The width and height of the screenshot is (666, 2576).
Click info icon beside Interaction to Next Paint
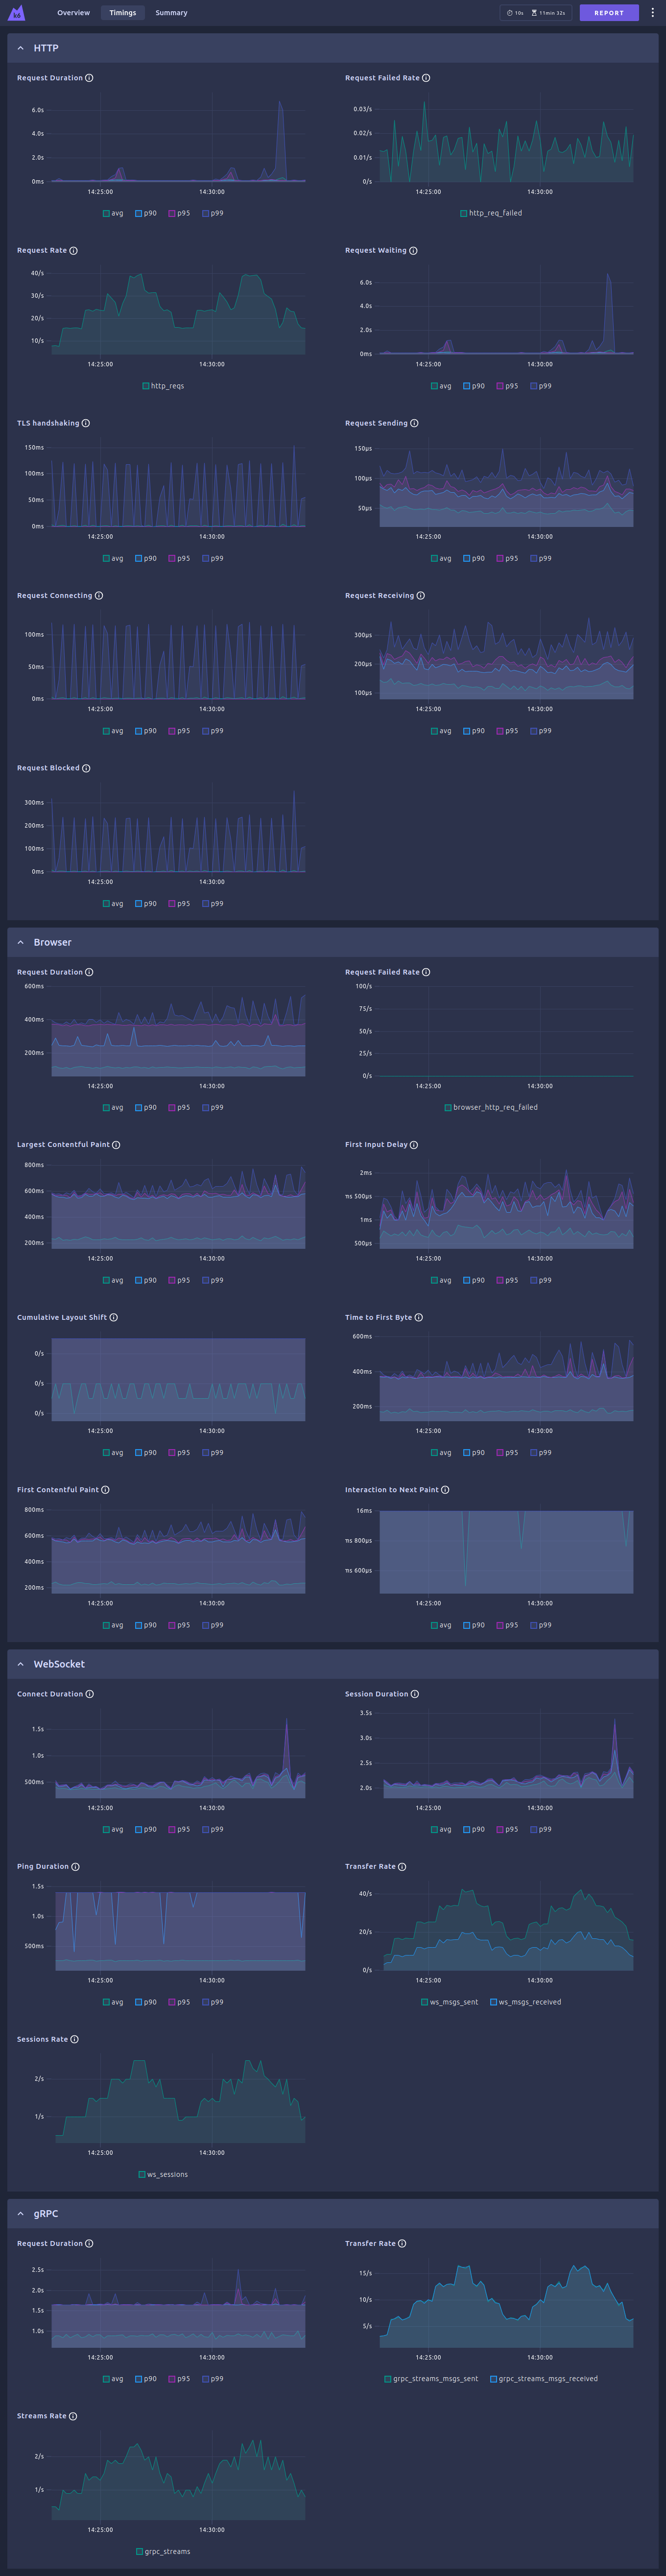tap(445, 1490)
